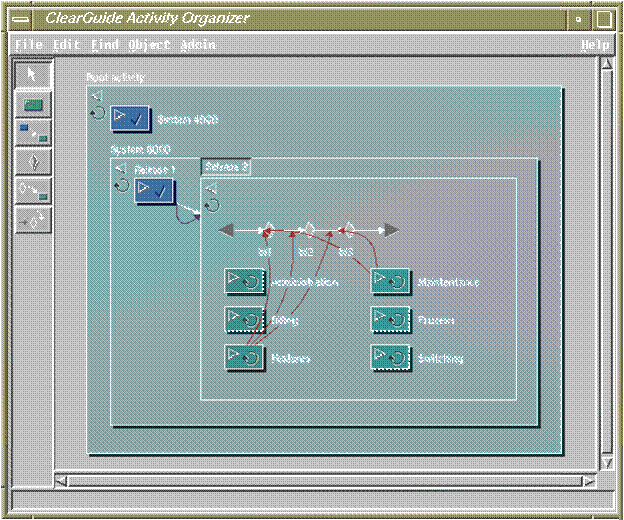This screenshot has height=520, width=624.
Task: Pick the activity-to-activity link tool
Action: point(33,133)
